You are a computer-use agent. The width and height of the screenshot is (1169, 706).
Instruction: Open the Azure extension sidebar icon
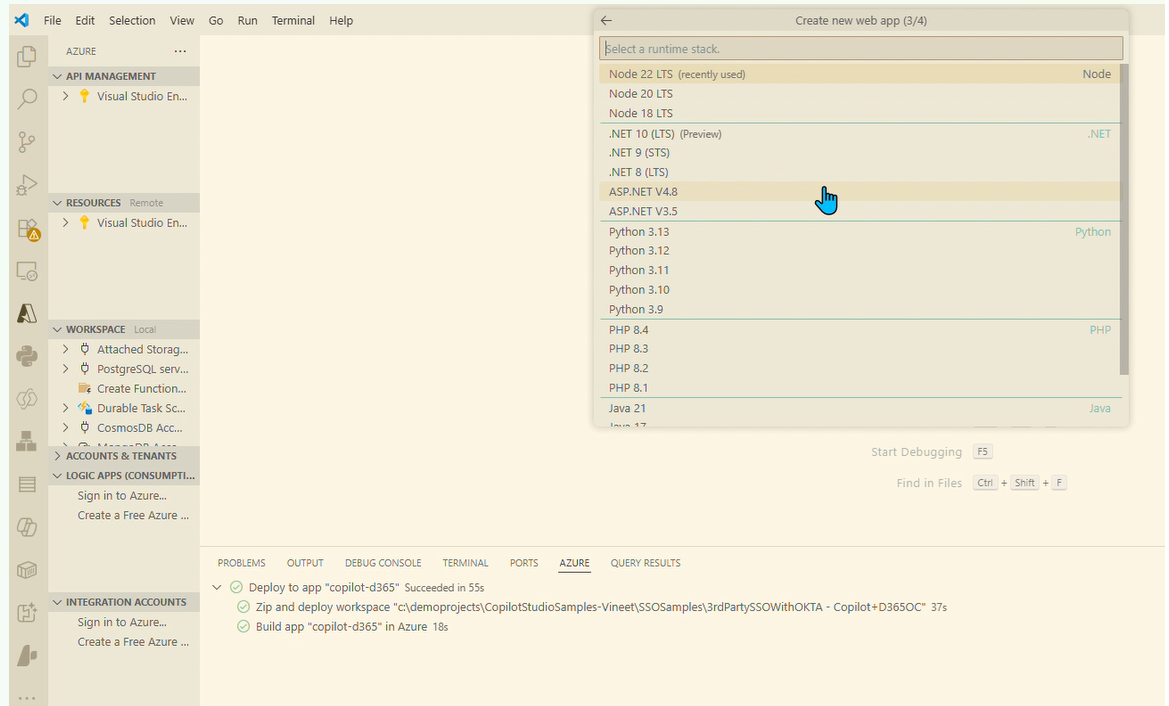pyautogui.click(x=27, y=313)
